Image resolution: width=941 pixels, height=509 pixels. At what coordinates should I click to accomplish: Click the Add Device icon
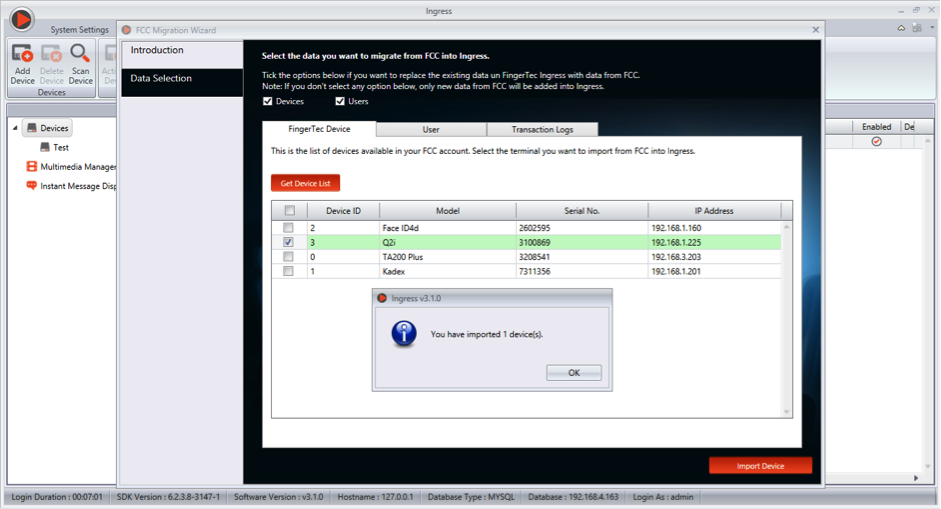coord(22,53)
